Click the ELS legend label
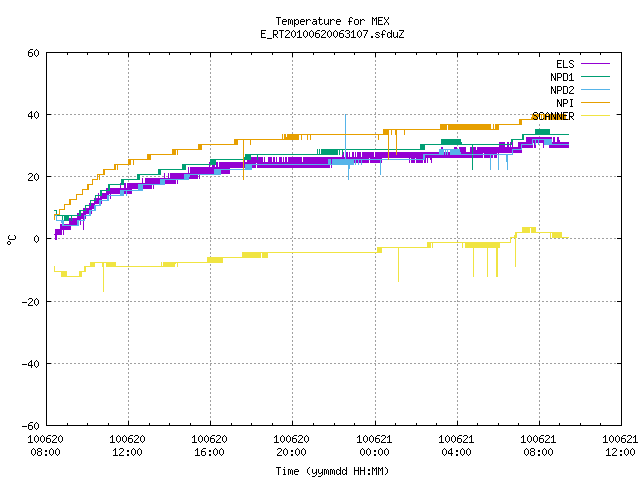The width and height of the screenshot is (640, 480). pos(565,64)
